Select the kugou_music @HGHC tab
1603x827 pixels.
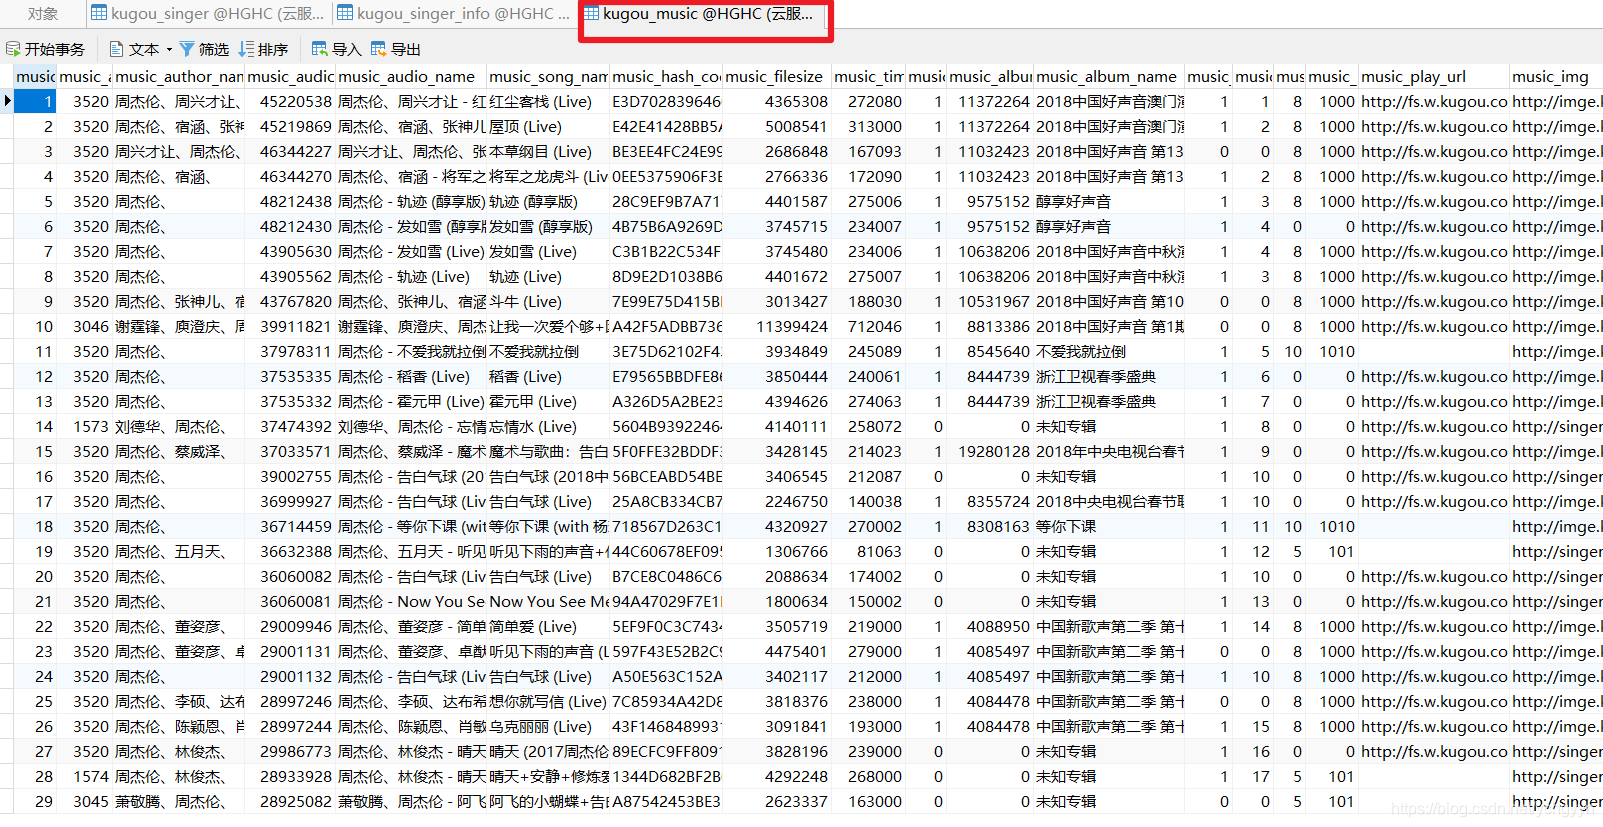706,14
